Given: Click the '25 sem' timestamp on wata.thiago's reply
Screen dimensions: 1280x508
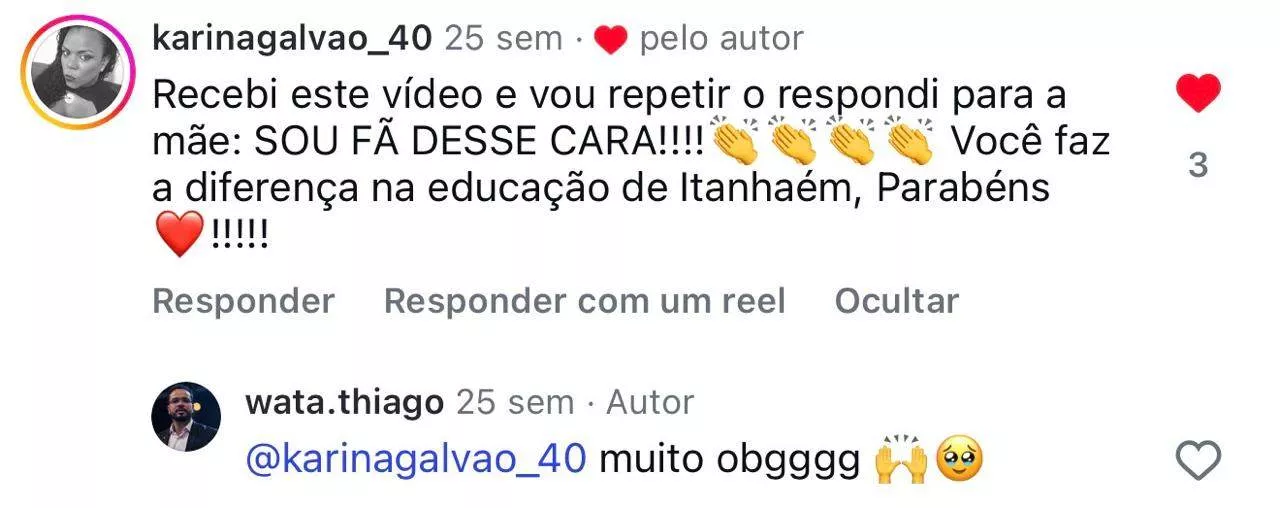Looking at the screenshot, I should 514,402.
